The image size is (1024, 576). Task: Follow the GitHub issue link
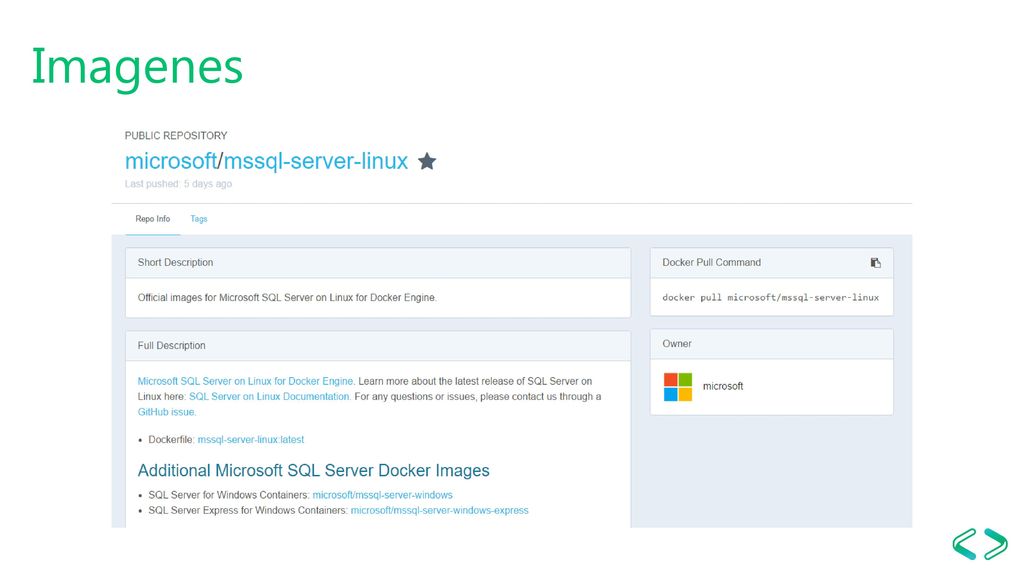click(167, 412)
